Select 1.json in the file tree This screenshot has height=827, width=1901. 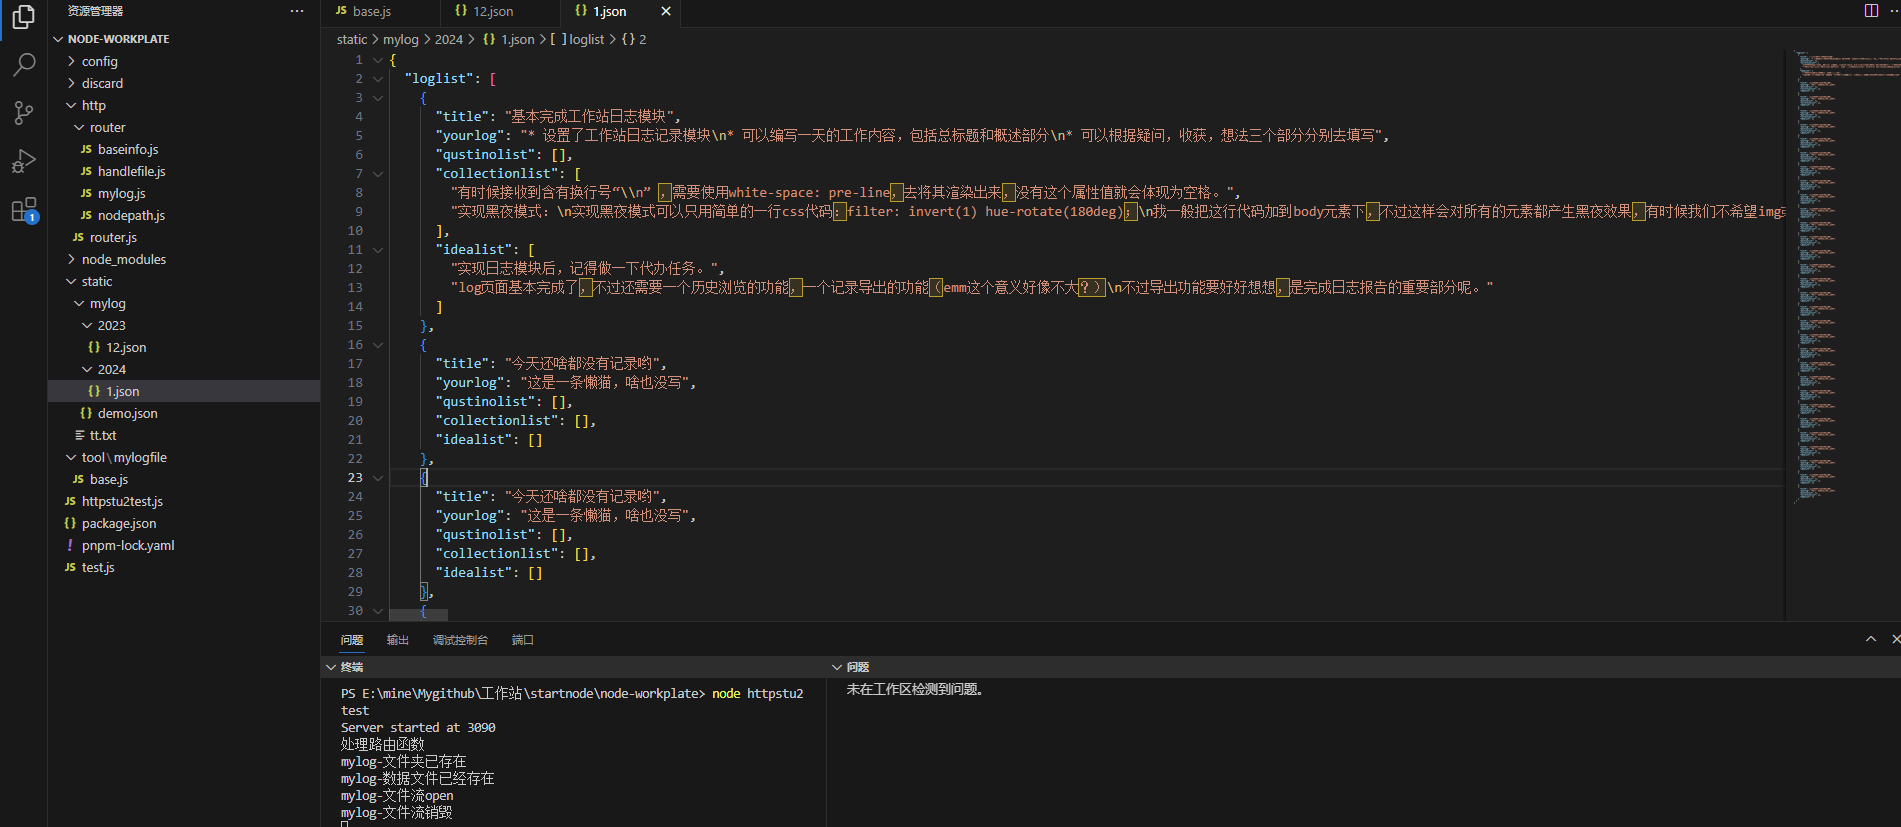click(x=184, y=391)
